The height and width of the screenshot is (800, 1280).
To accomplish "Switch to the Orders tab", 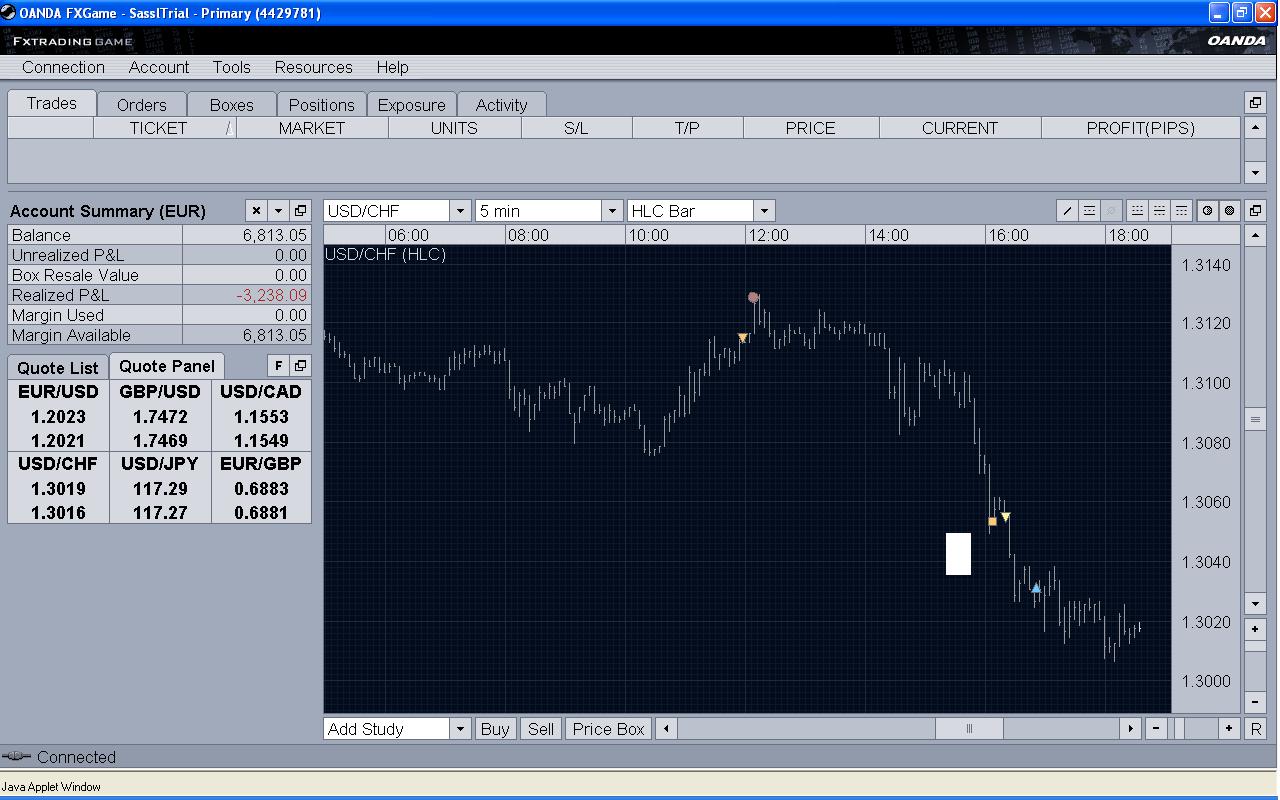I will 142,105.
